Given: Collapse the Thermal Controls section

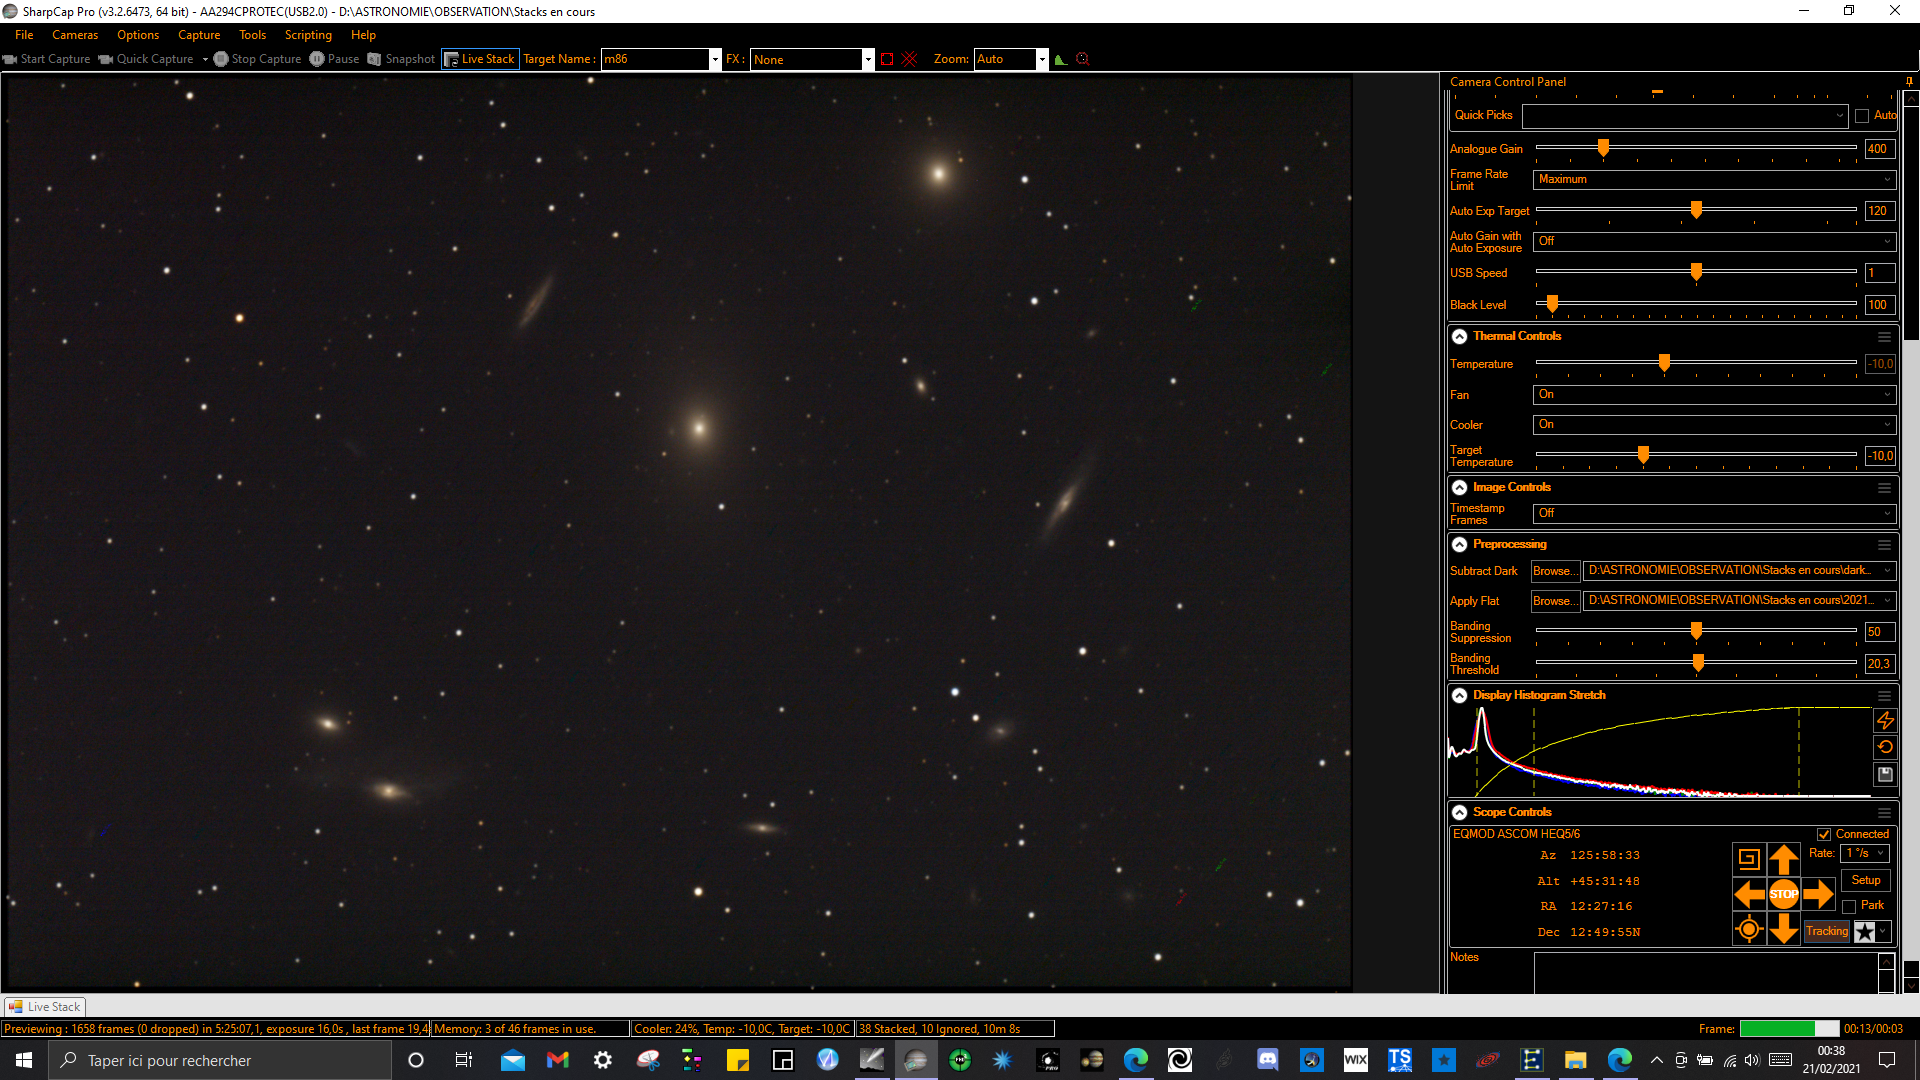Looking at the screenshot, I should 1460,337.
